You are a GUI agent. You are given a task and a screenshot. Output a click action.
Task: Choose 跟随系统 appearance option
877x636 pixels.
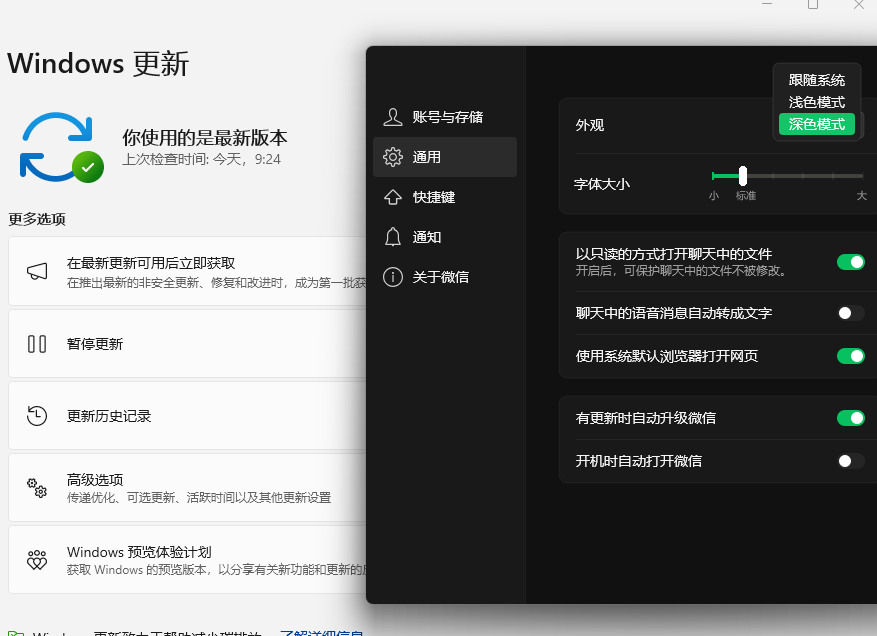point(817,80)
